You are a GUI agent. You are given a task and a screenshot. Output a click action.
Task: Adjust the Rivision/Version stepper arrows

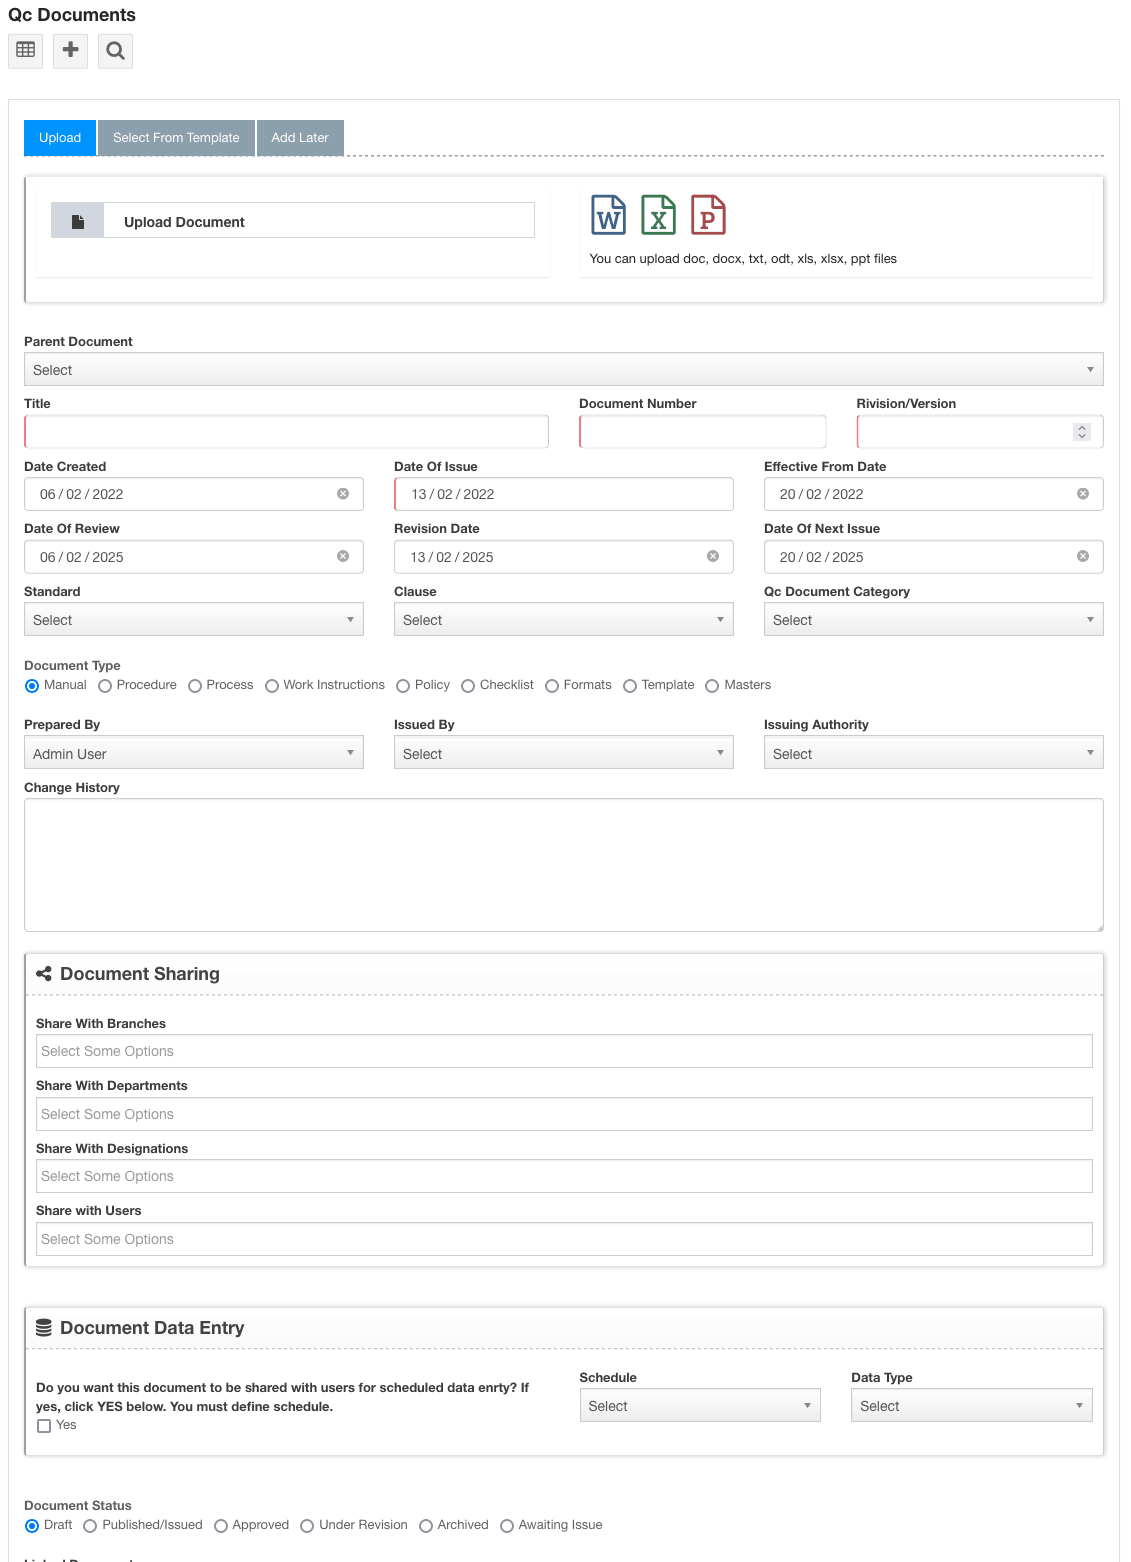pos(1082,432)
